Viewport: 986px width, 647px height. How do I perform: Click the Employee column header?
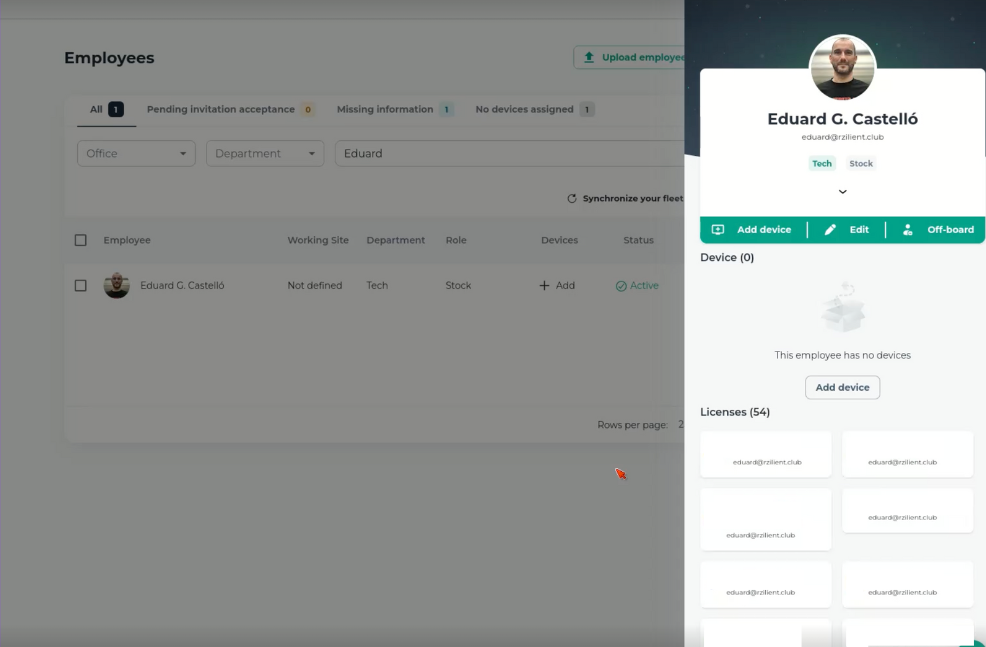[x=127, y=240]
